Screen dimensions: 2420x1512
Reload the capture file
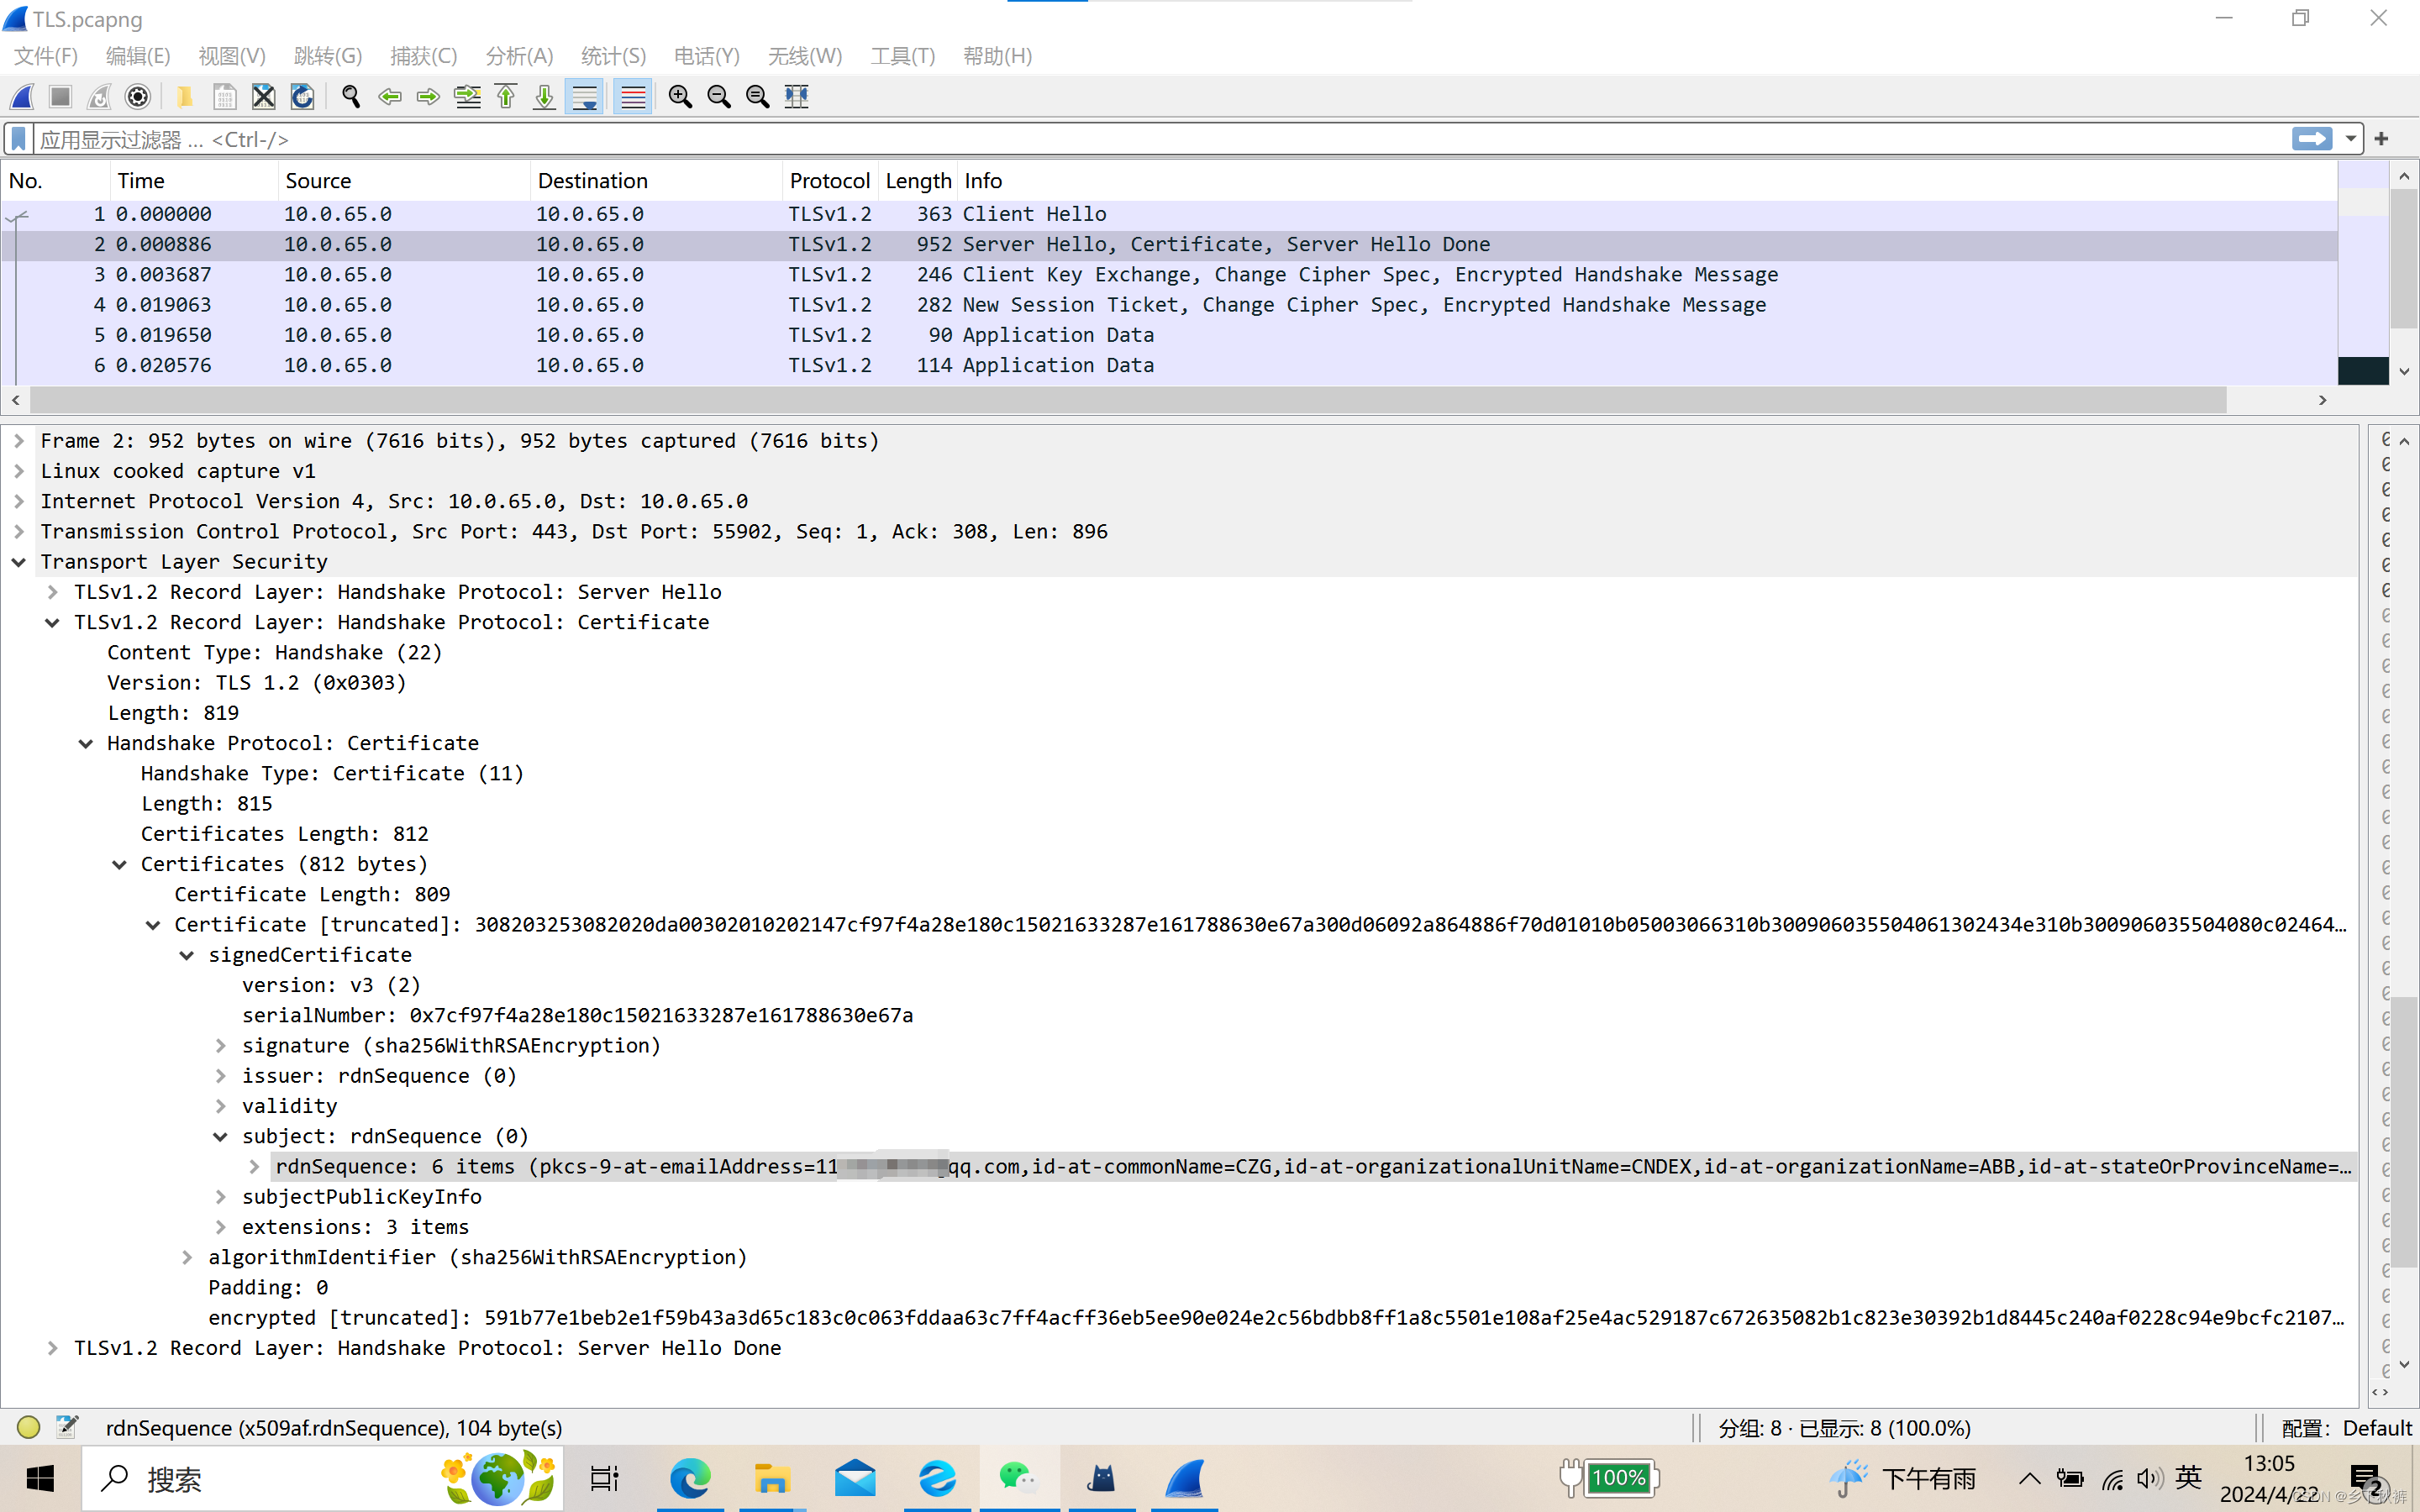(x=302, y=97)
